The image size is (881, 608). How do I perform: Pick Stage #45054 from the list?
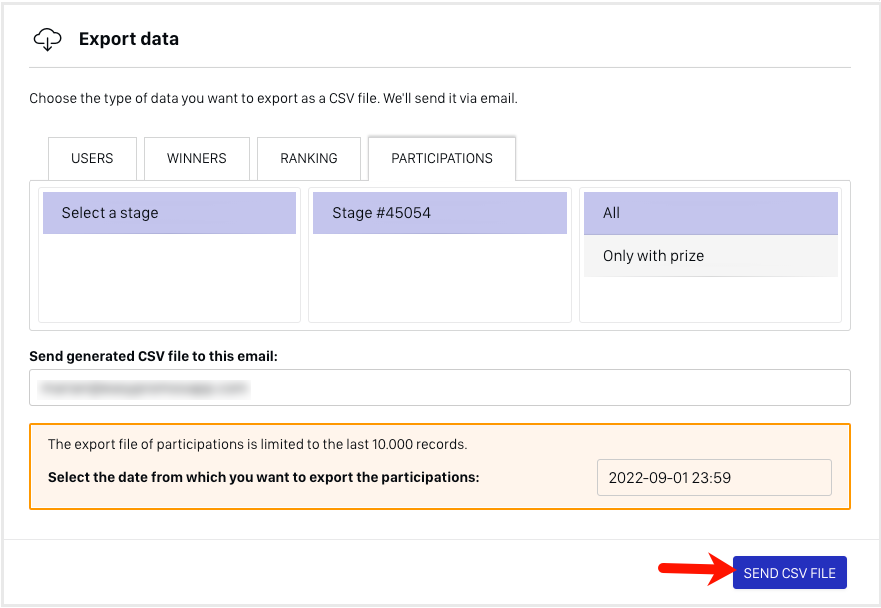pyautogui.click(x=439, y=213)
